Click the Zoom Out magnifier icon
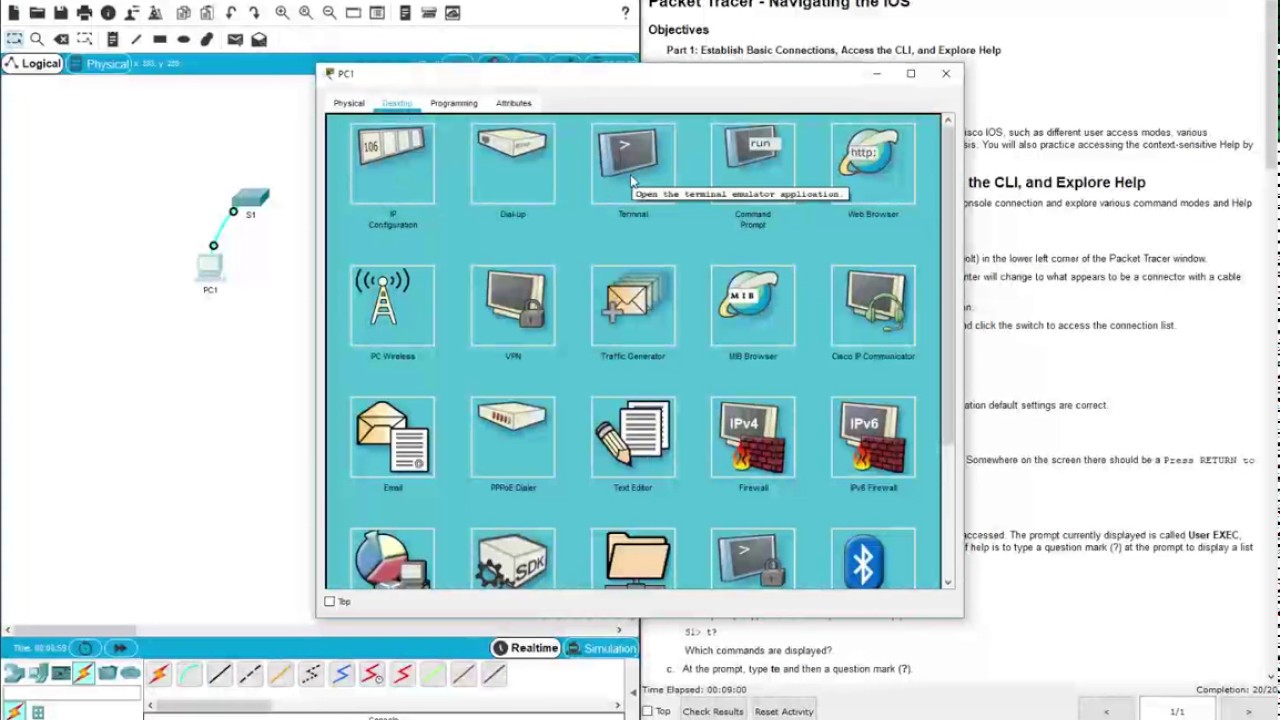 (330, 13)
